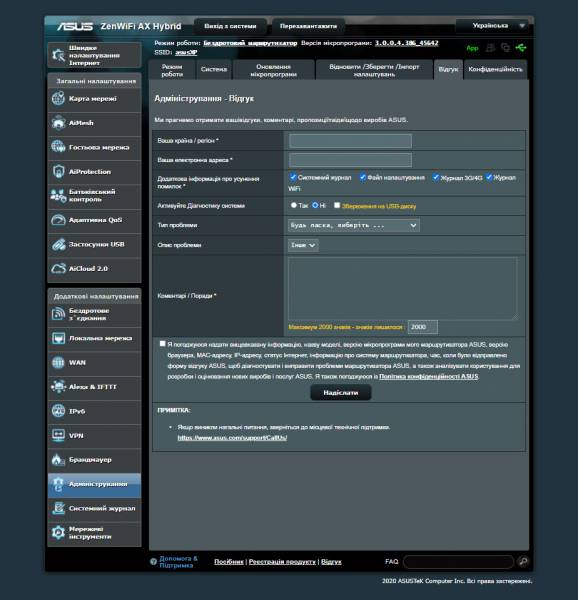The image size is (578, 600).
Task: Click the 'Надіслати' submit button
Action: click(x=341, y=393)
